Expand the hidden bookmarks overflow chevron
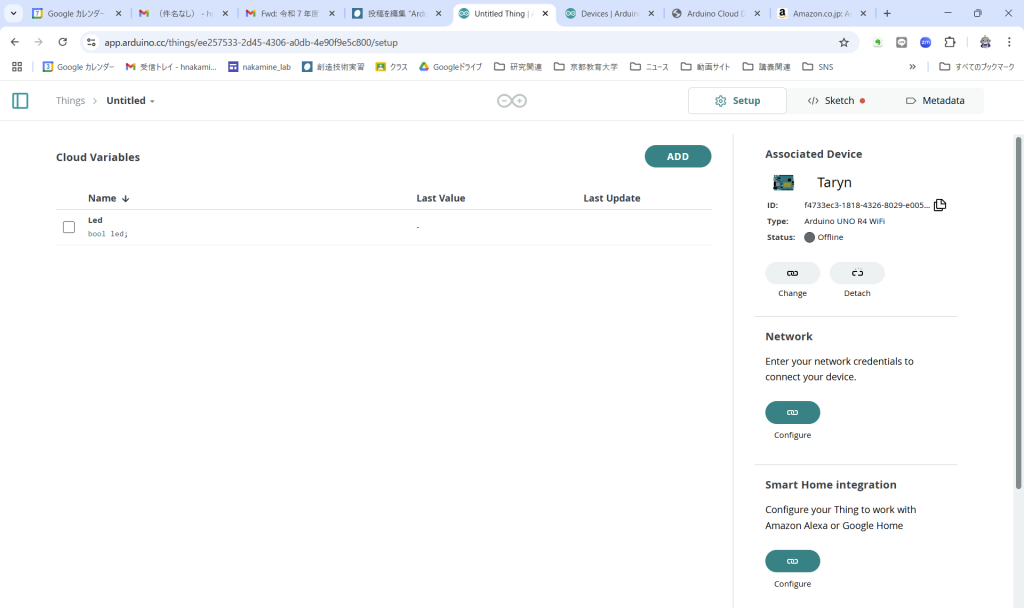 coord(912,67)
